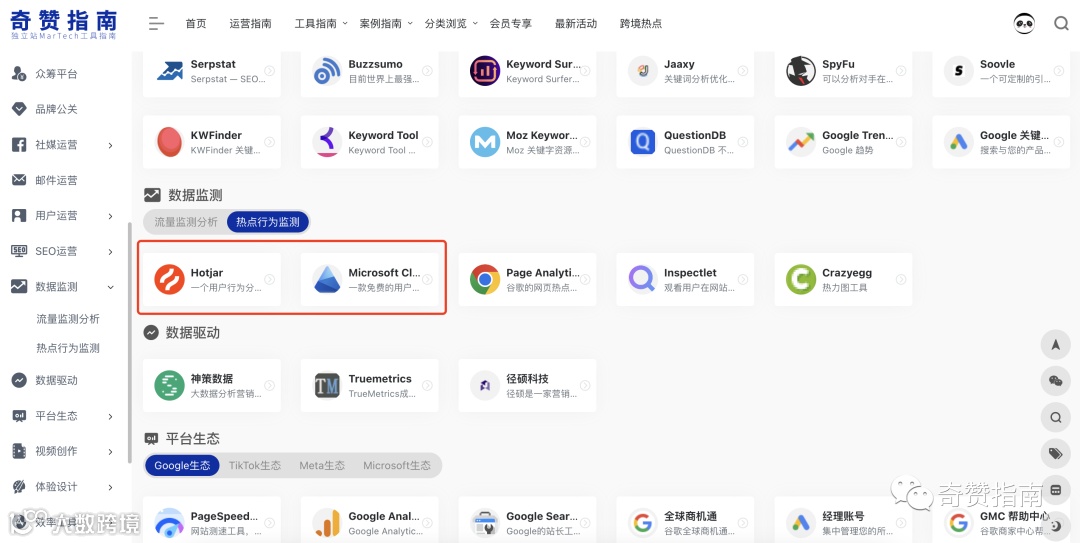Click the hamburger menu collapse icon
Image resolution: width=1080 pixels, height=543 pixels.
(156, 23)
